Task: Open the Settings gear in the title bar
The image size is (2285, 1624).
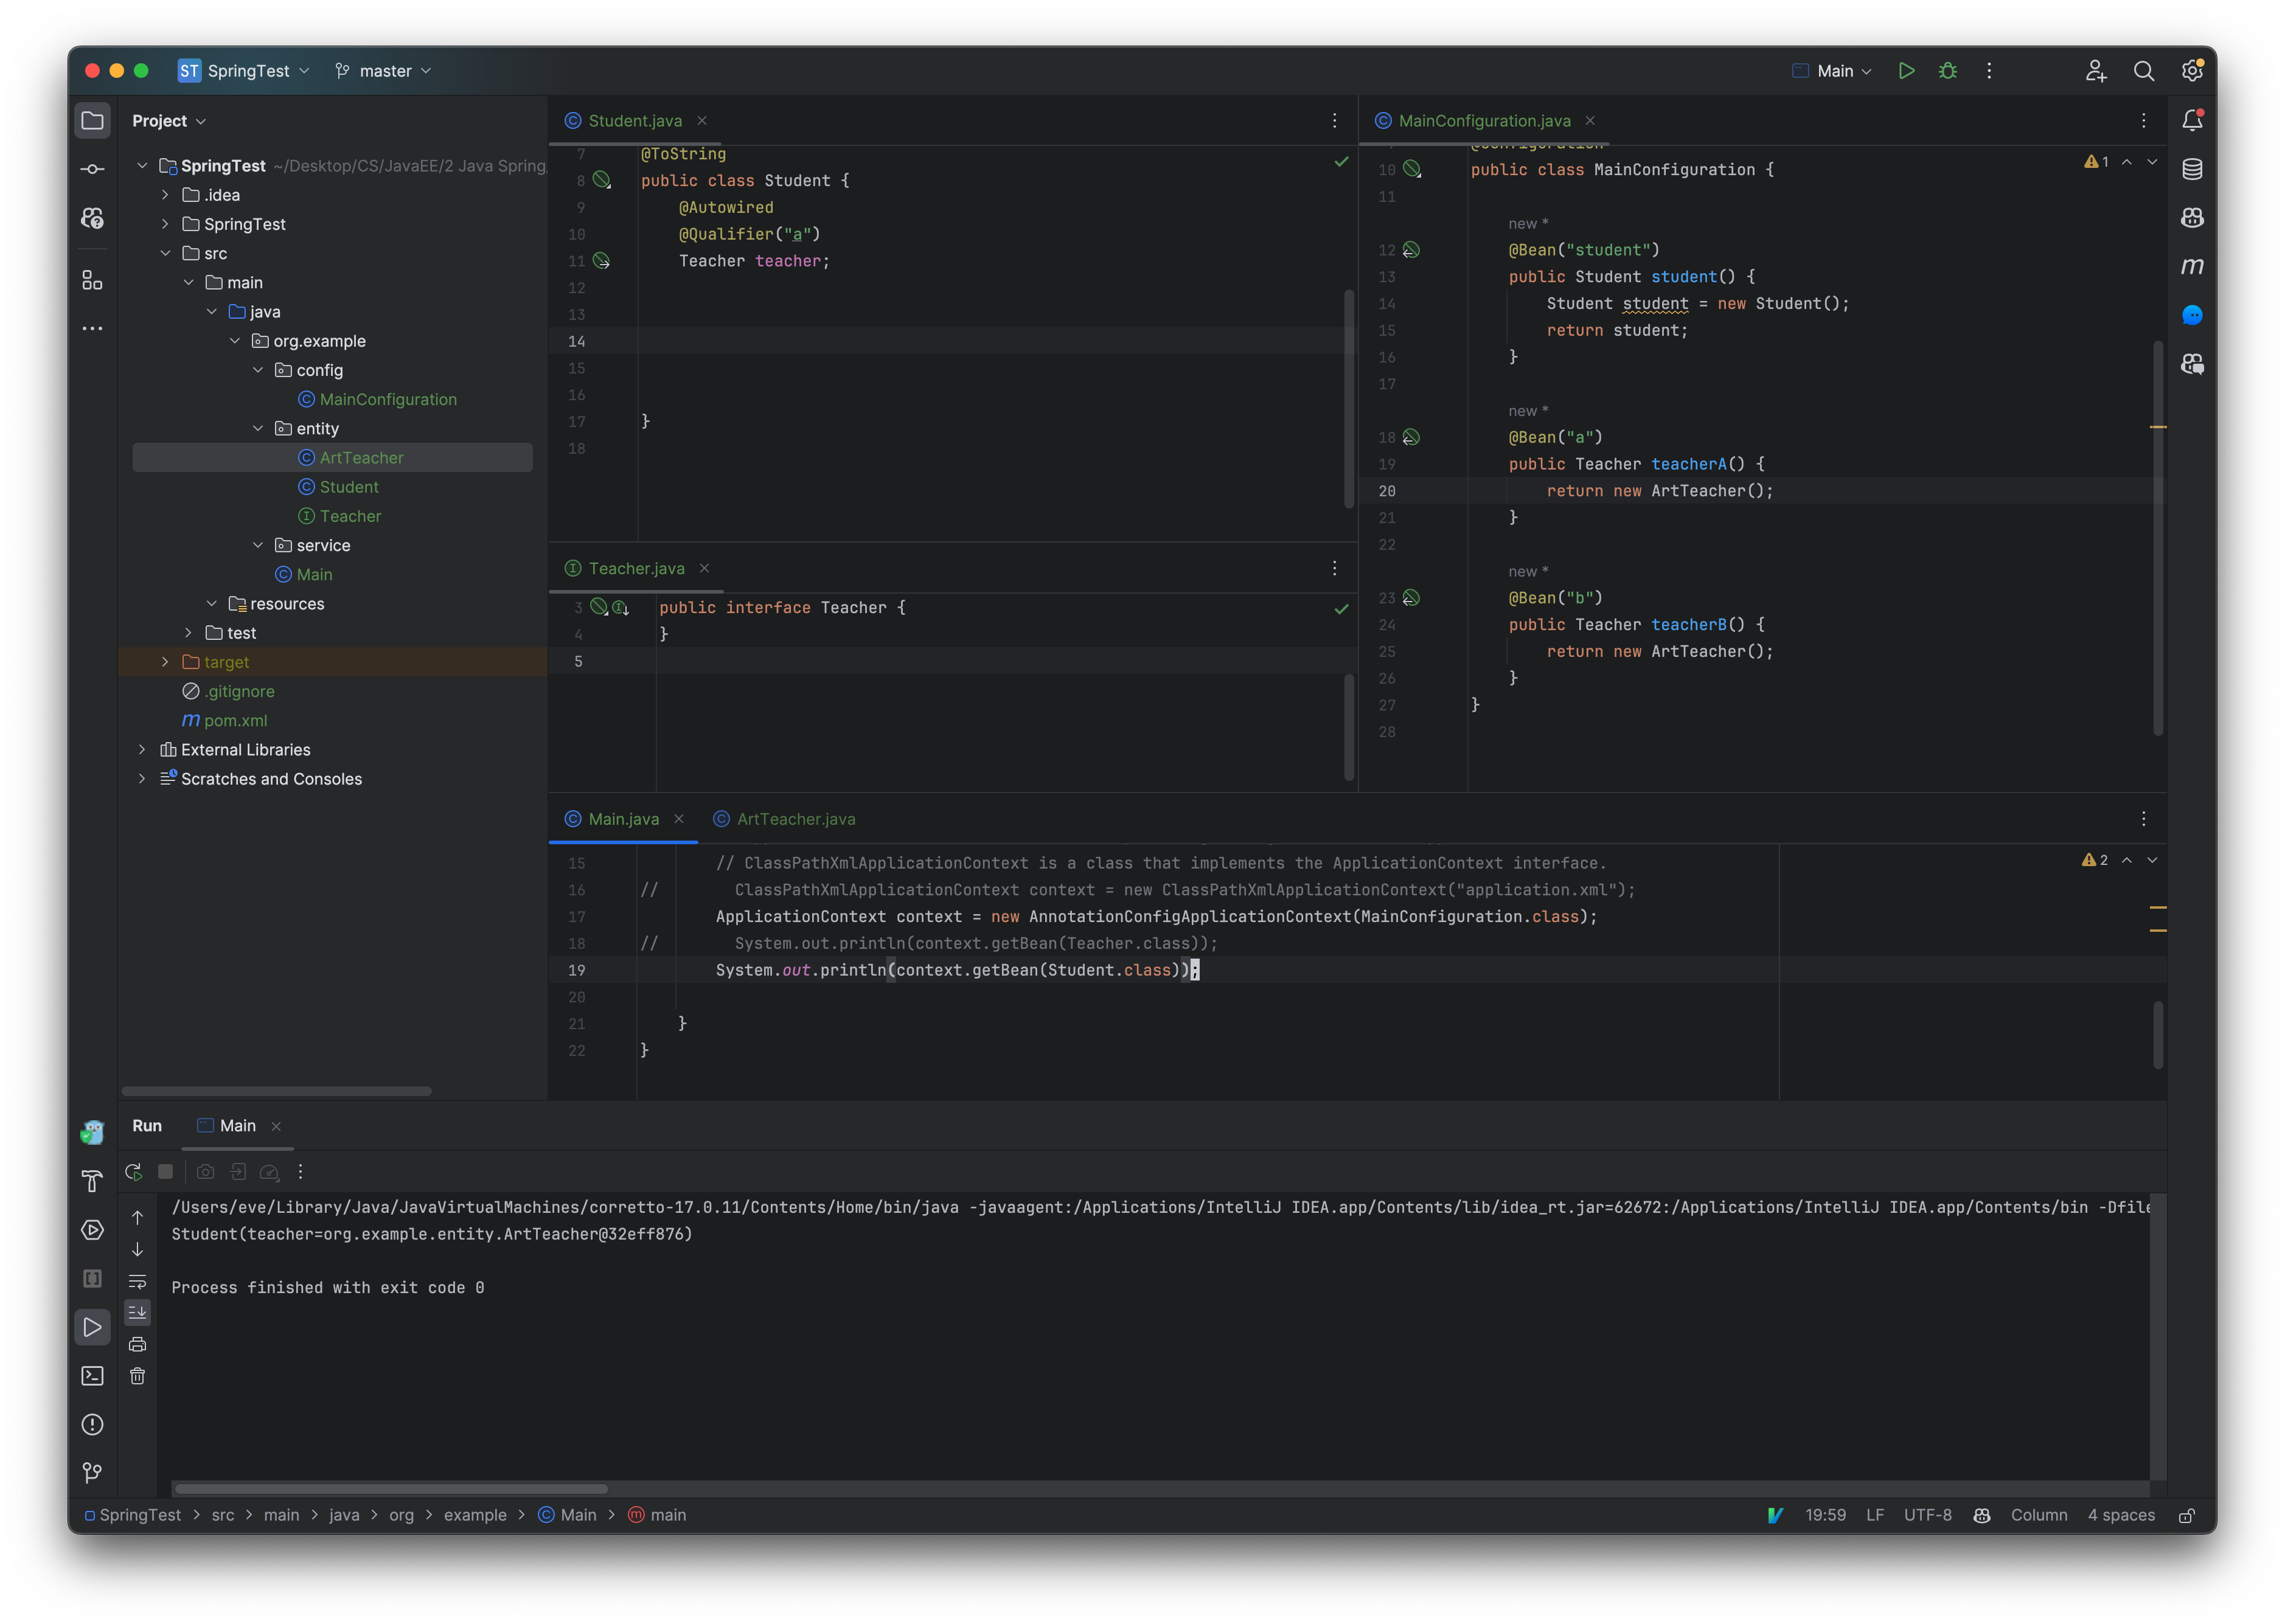Action: [2192, 71]
